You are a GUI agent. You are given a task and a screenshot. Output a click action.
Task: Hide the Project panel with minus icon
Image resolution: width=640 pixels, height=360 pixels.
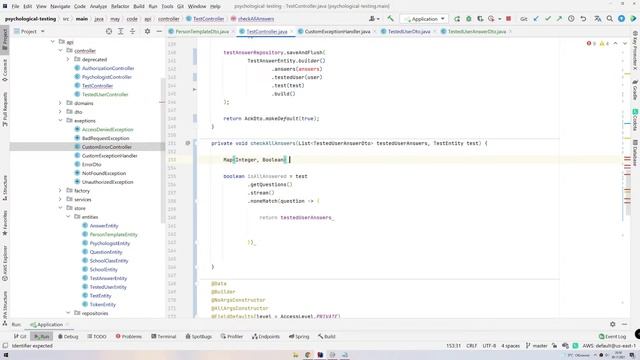(x=159, y=31)
